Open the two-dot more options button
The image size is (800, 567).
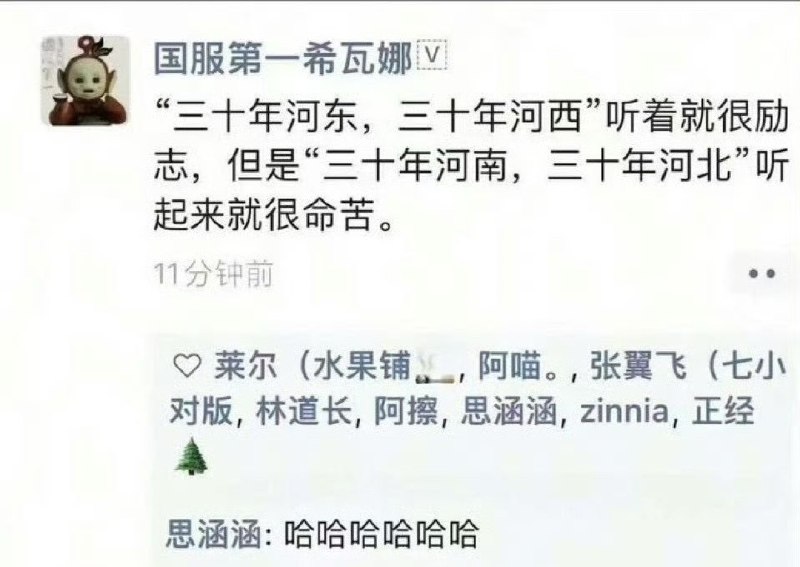coord(762,274)
